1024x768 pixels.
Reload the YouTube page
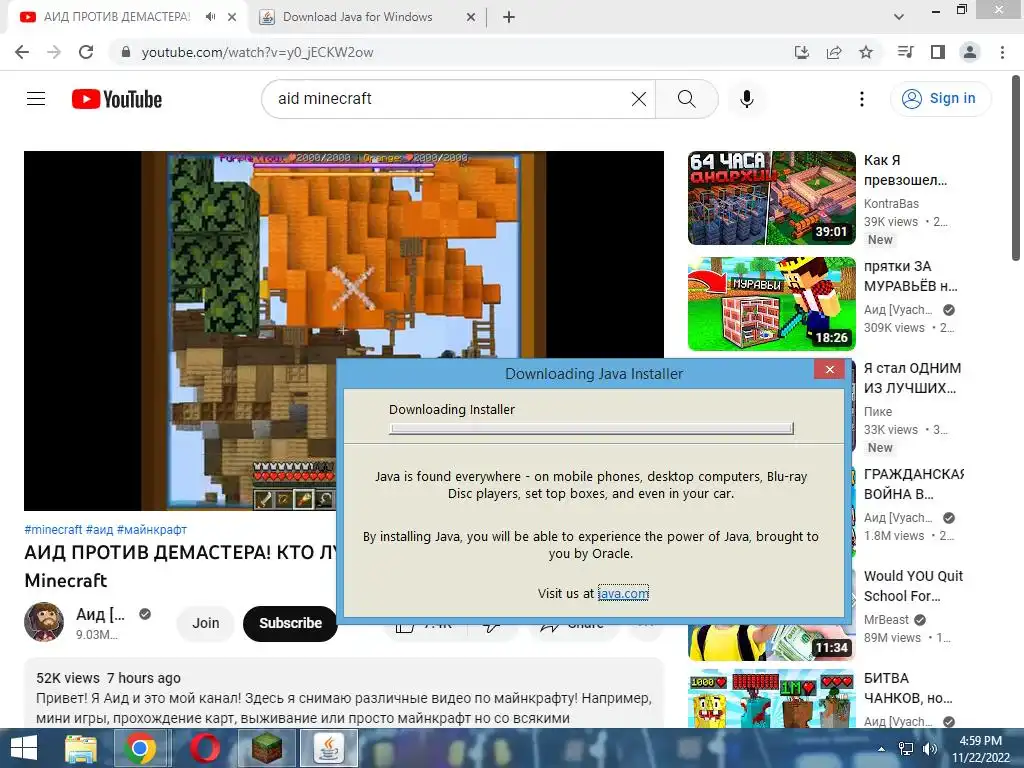[x=86, y=52]
